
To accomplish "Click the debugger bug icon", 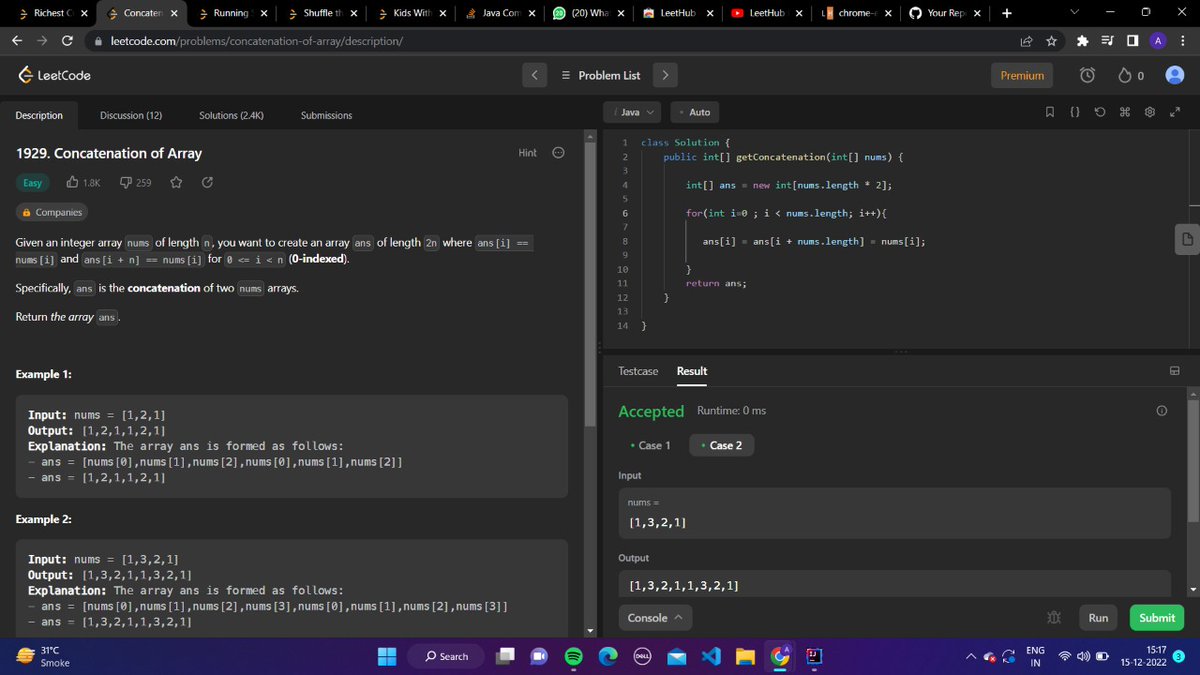I will click(x=1052, y=618).
